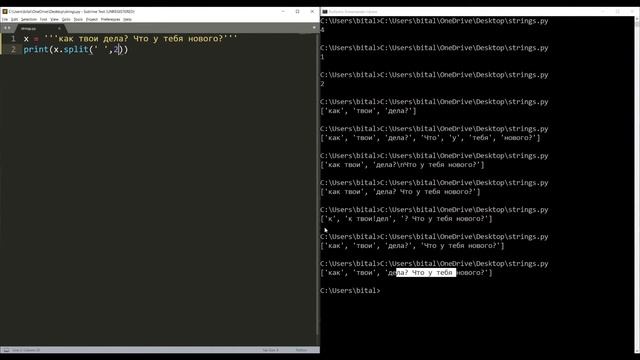Viewport: 640px width, 360px height.
Task: Open the Goto menu in Sublime Text
Action: 66,19
